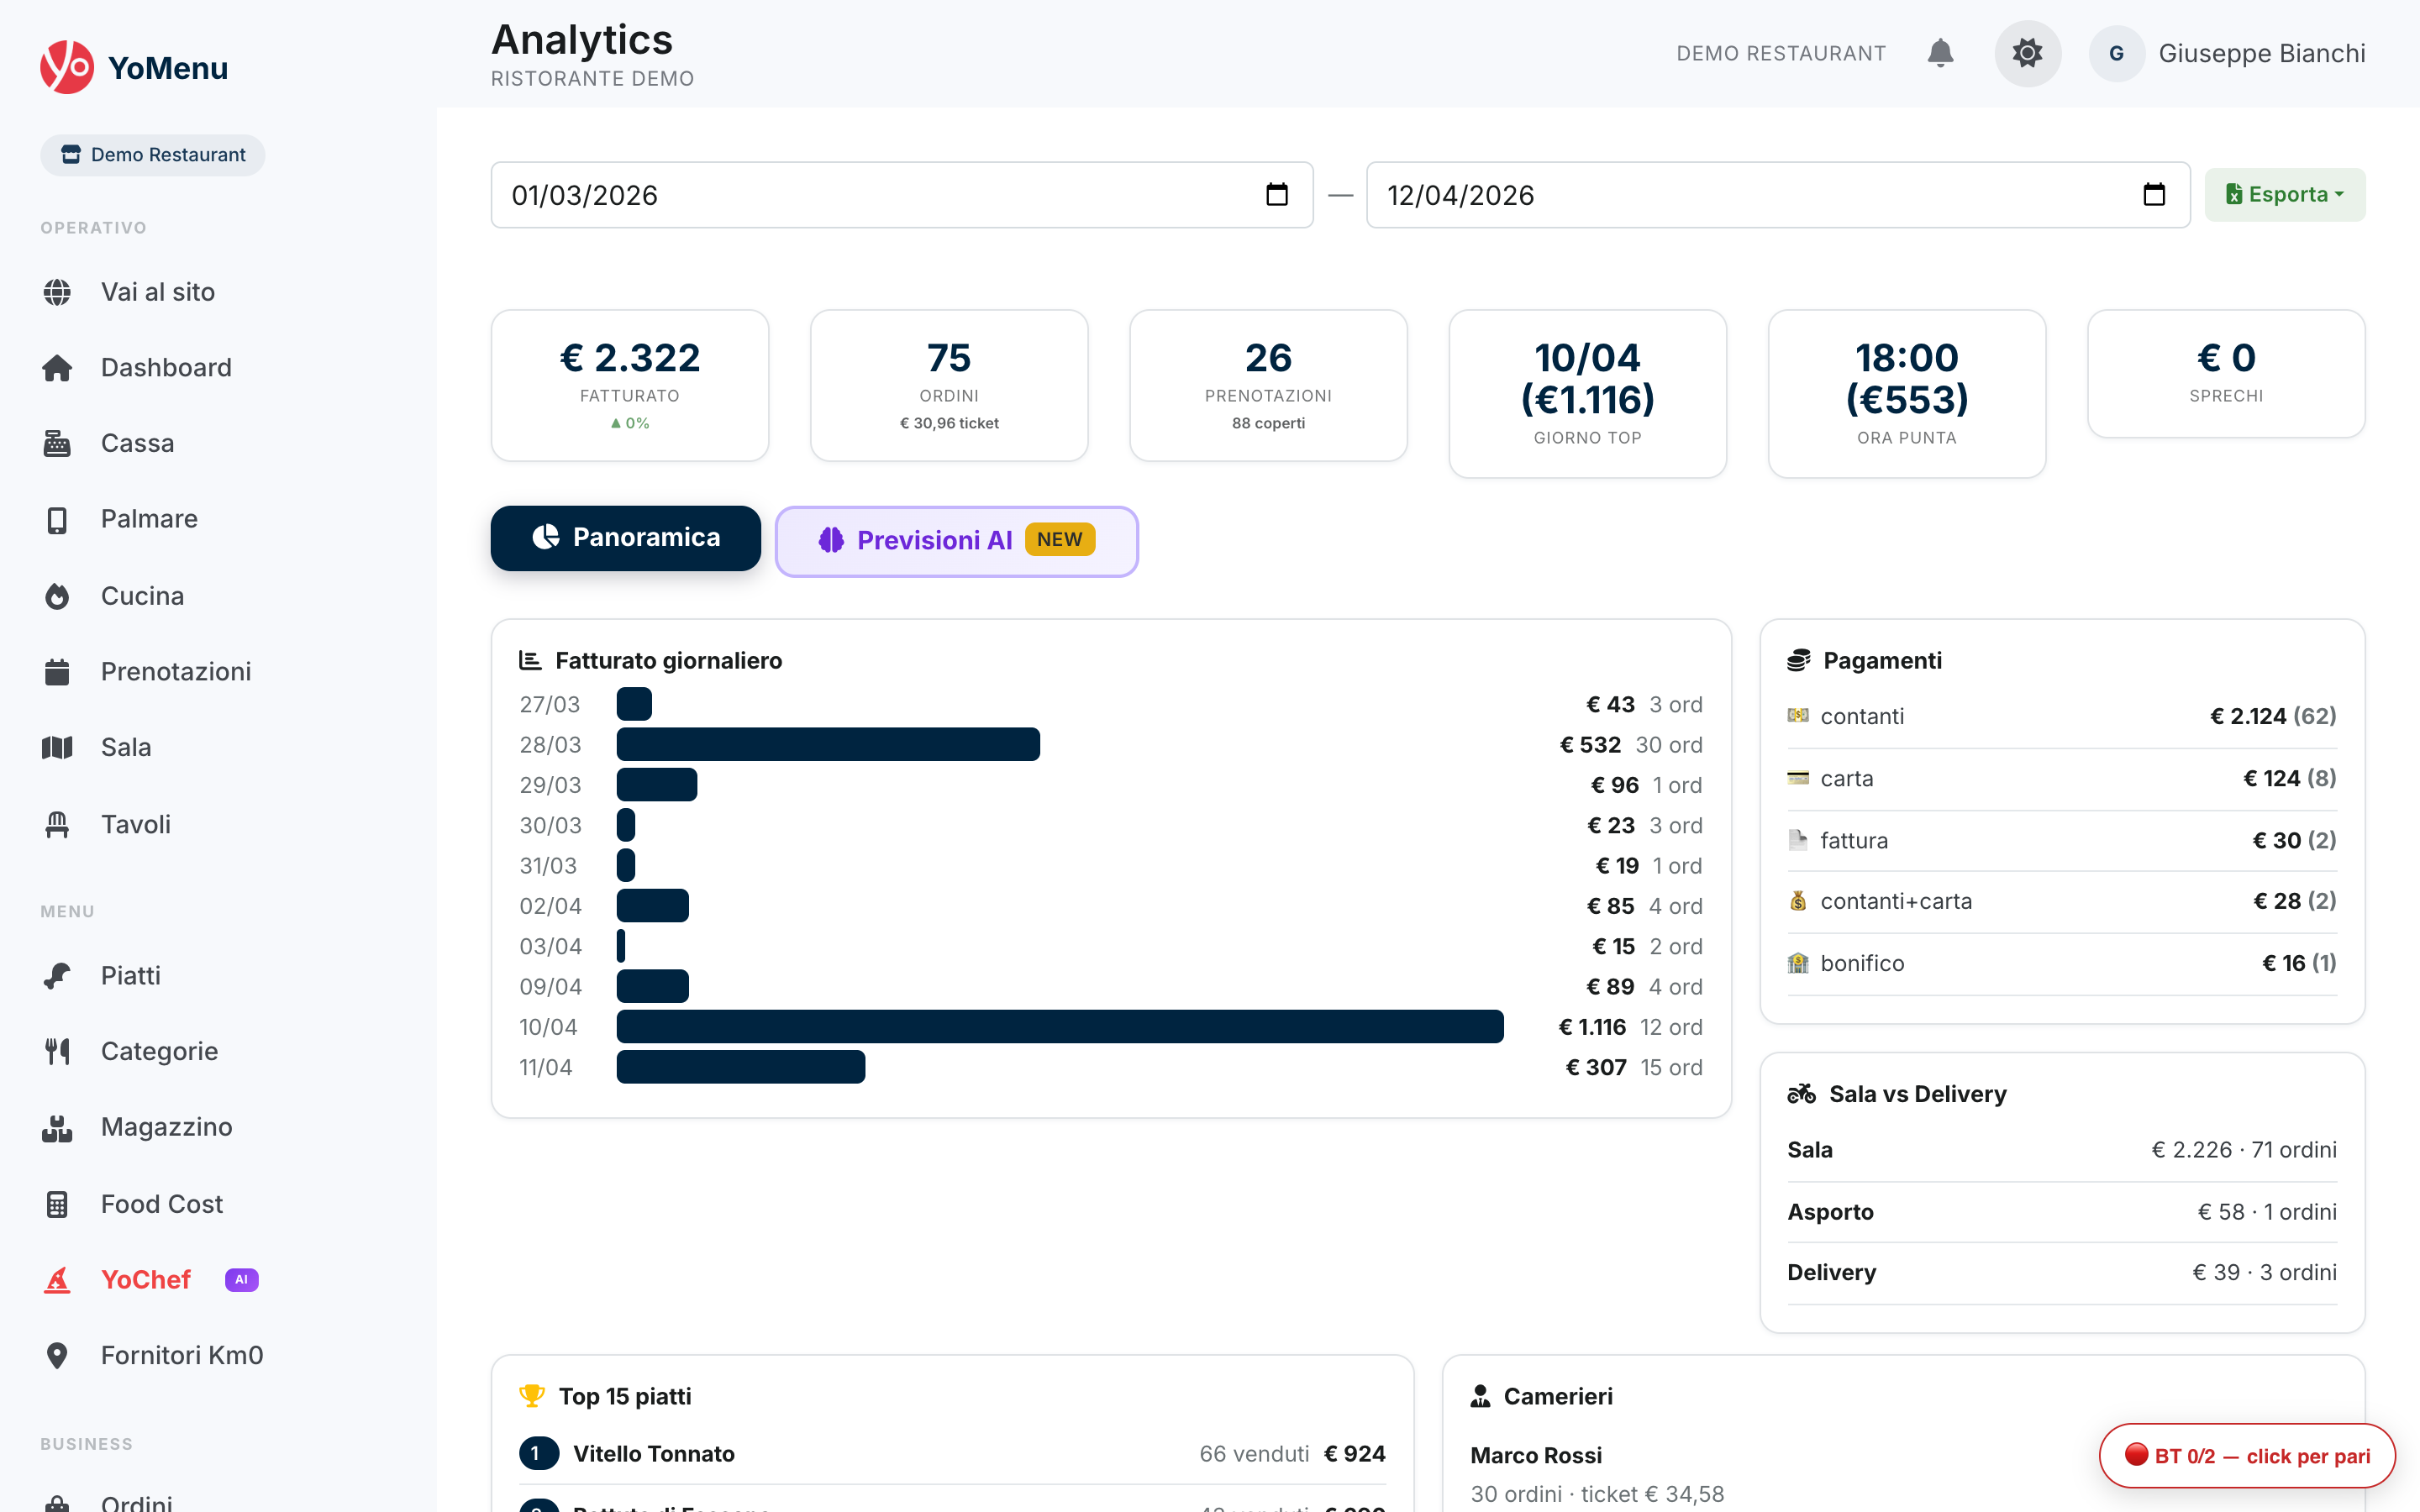Open the end date picker calendar
This screenshot has height=1512, width=2420.
(2154, 194)
